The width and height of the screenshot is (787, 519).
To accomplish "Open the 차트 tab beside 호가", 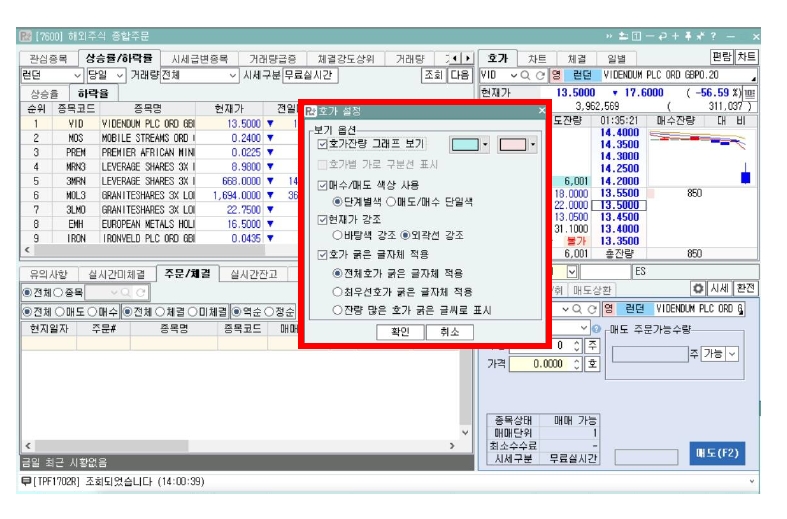I will click(537, 59).
